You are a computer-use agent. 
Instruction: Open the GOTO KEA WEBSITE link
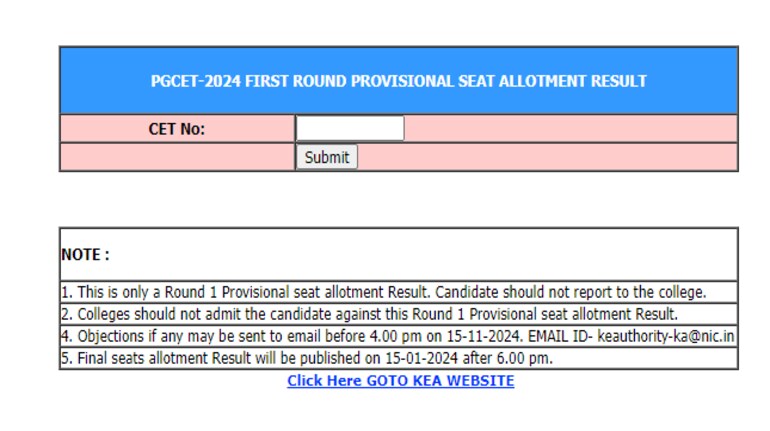pos(400,381)
